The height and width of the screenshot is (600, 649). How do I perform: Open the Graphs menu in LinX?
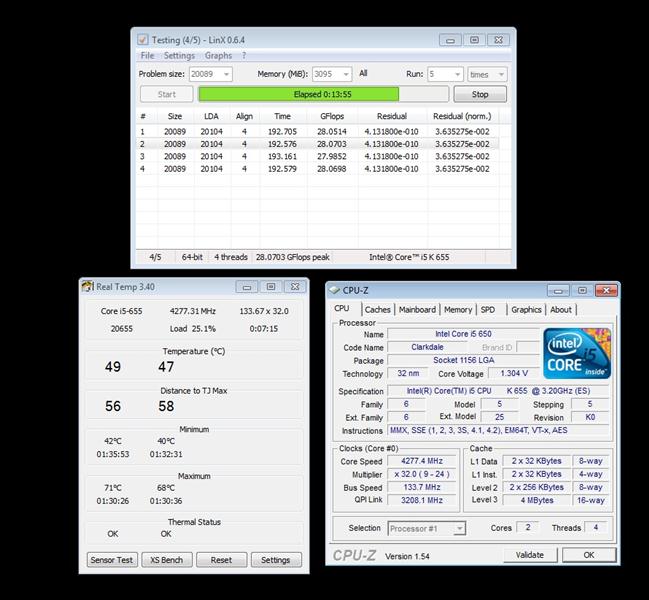coord(218,56)
